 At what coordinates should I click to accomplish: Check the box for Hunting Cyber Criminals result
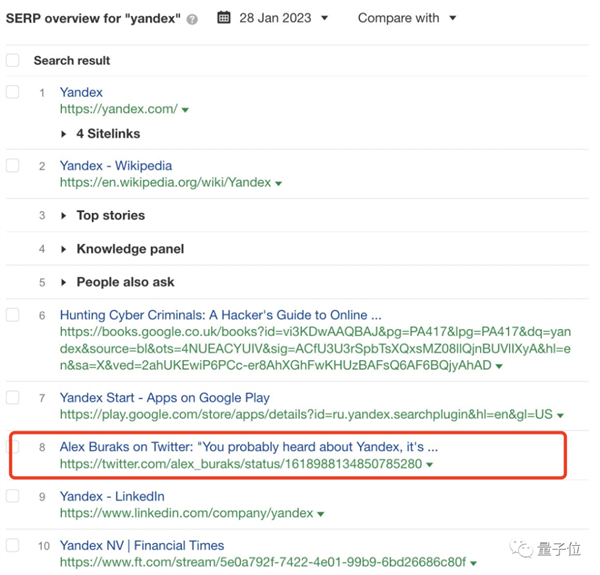[13, 314]
